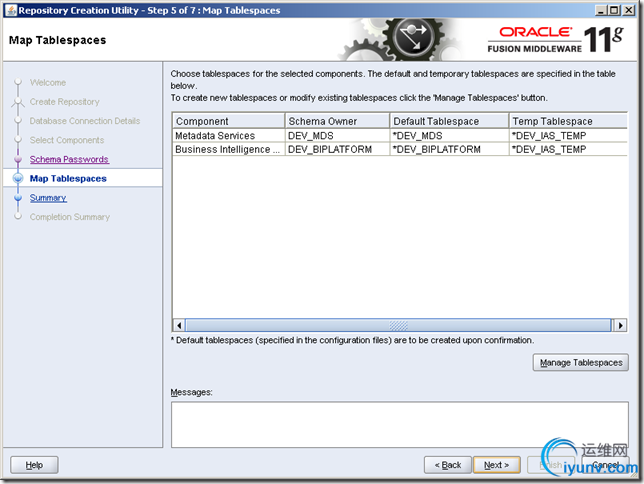Click the Select Components step
Screen dimensions: 644x484
point(67,140)
